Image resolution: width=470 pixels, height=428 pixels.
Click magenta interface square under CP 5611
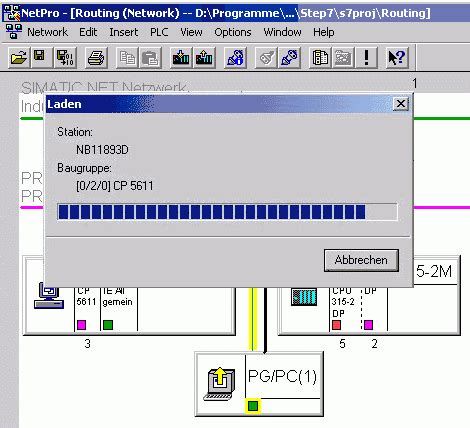tap(82, 325)
